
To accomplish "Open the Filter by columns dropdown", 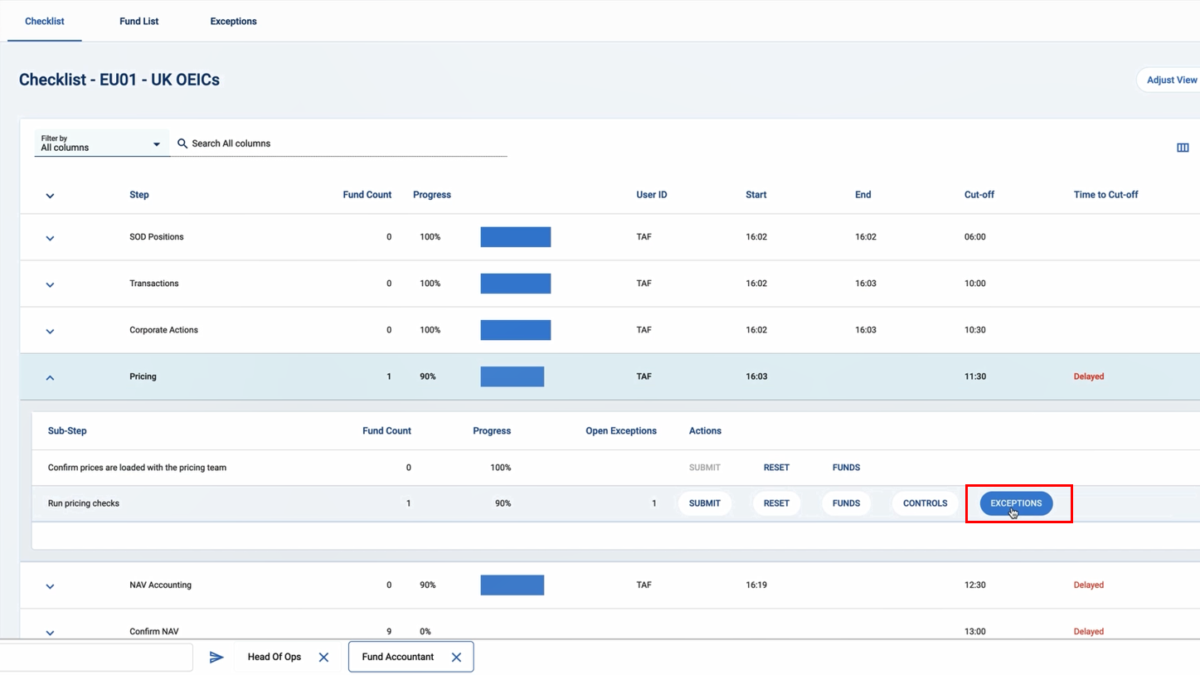I will pyautogui.click(x=100, y=144).
